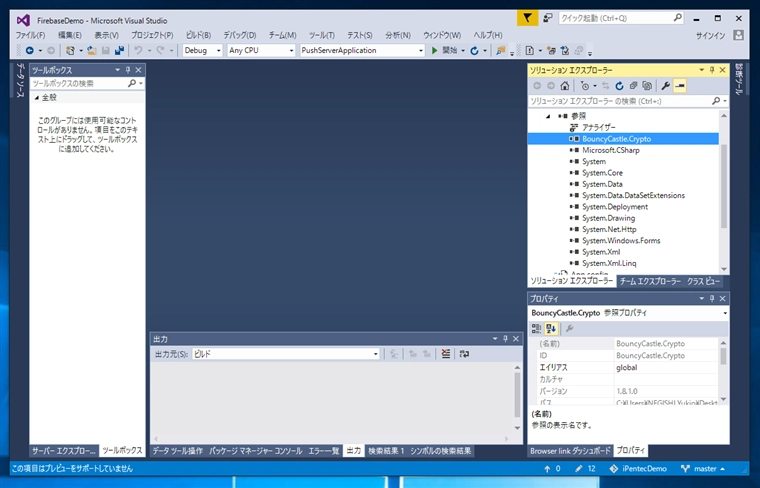The image size is (760, 488).
Task: Start debugging with green play button
Action: [x=435, y=50]
